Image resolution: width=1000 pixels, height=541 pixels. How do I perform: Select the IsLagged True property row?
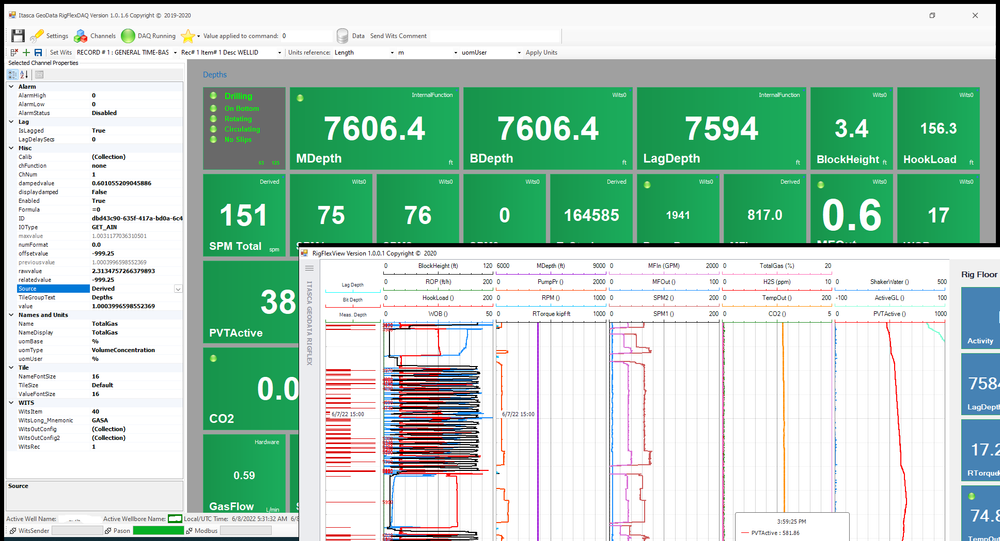[x=99, y=130]
